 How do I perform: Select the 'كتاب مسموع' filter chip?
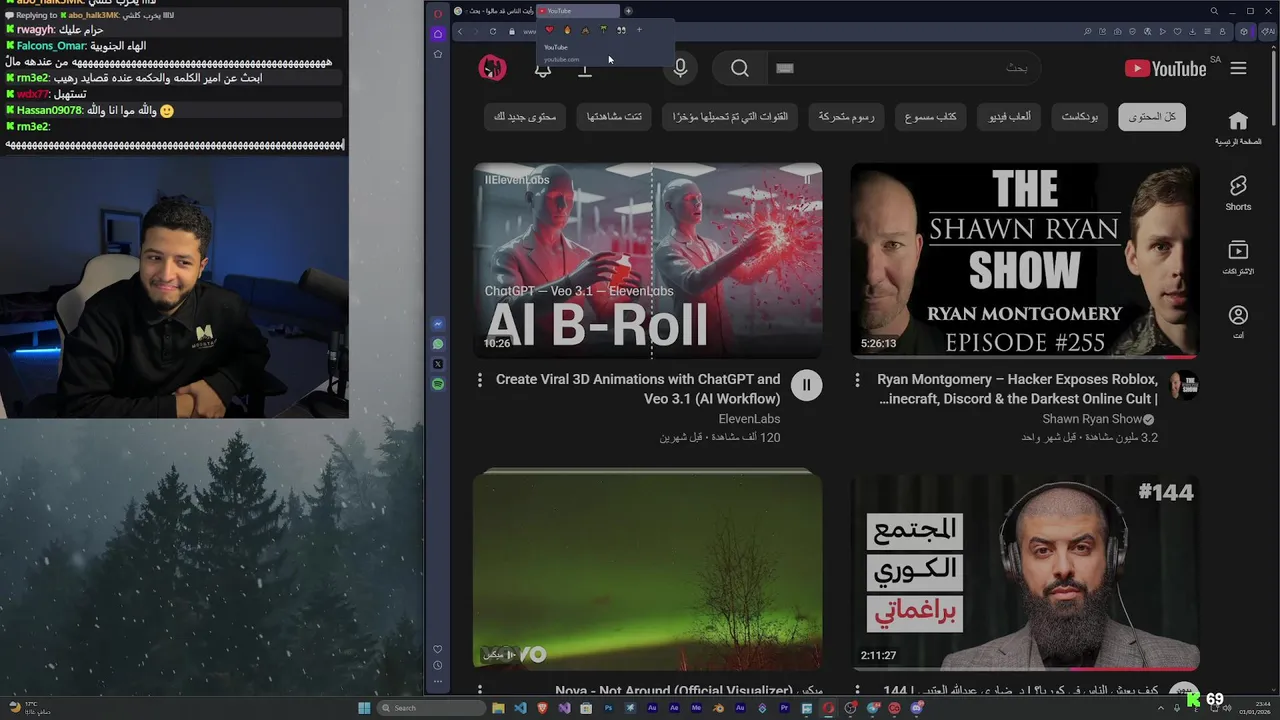click(x=931, y=117)
